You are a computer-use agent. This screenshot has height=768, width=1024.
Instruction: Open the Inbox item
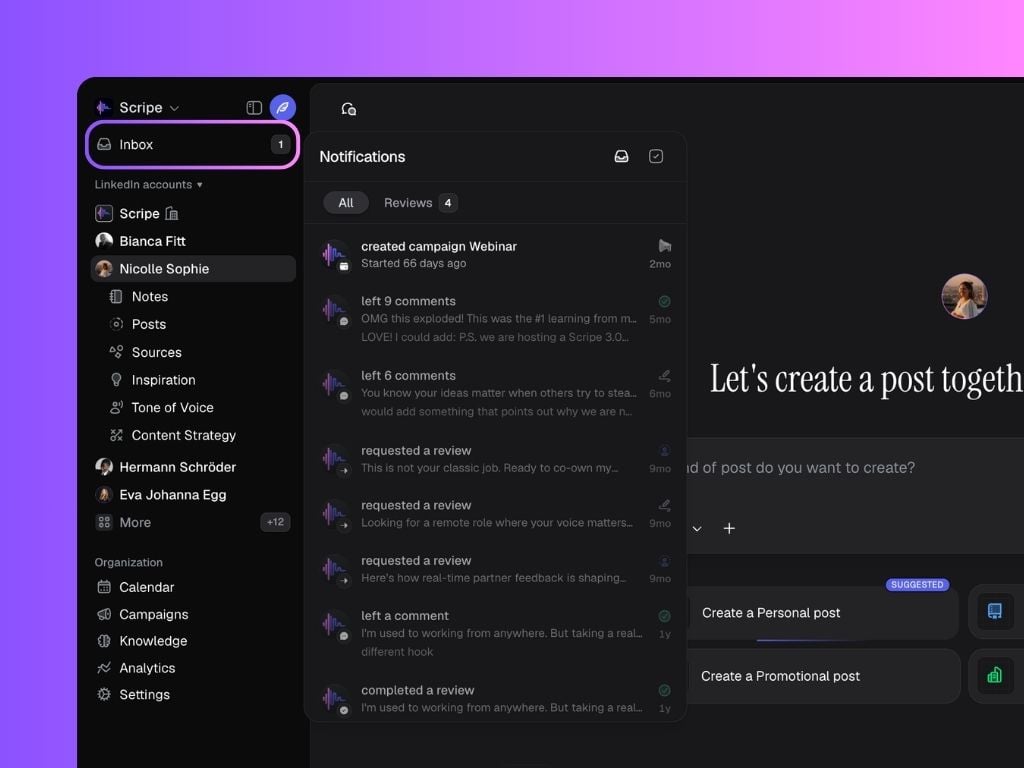coord(193,144)
